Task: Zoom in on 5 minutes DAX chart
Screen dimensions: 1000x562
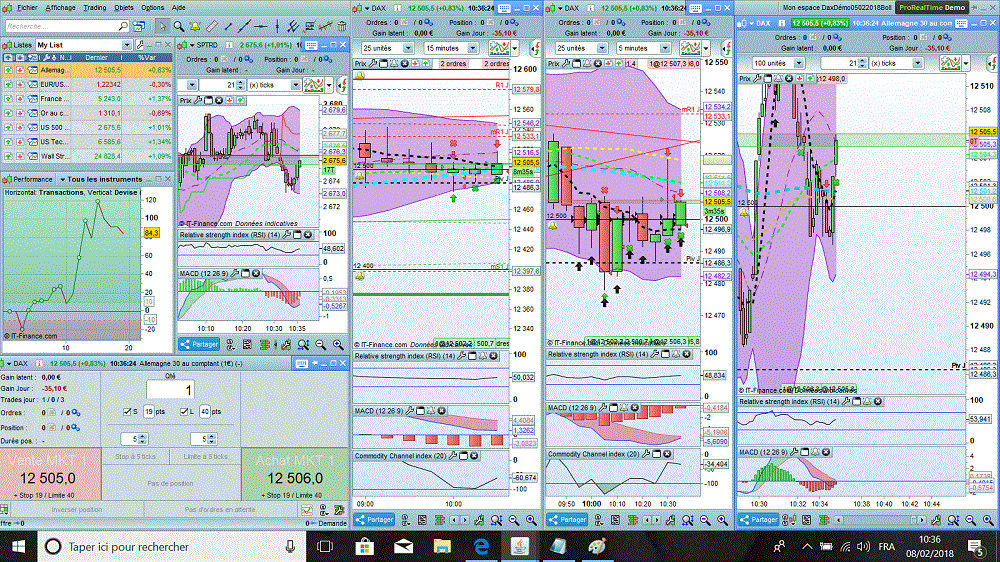Action: point(722,520)
